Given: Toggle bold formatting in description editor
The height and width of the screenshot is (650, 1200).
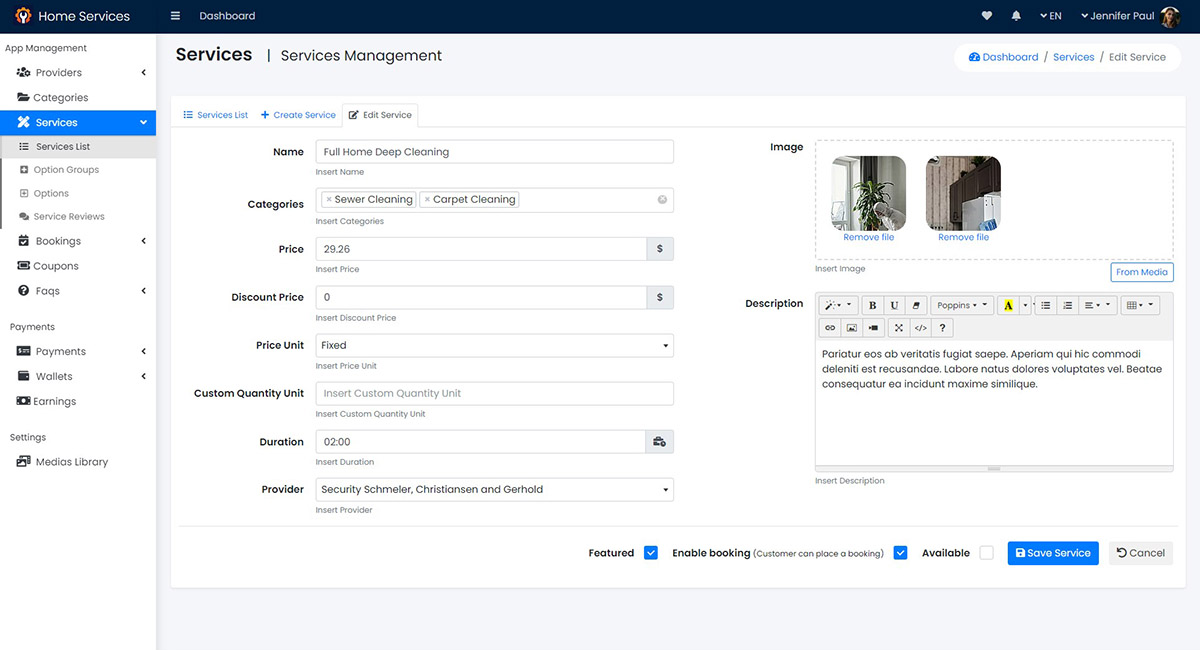Looking at the screenshot, I should pos(872,305).
